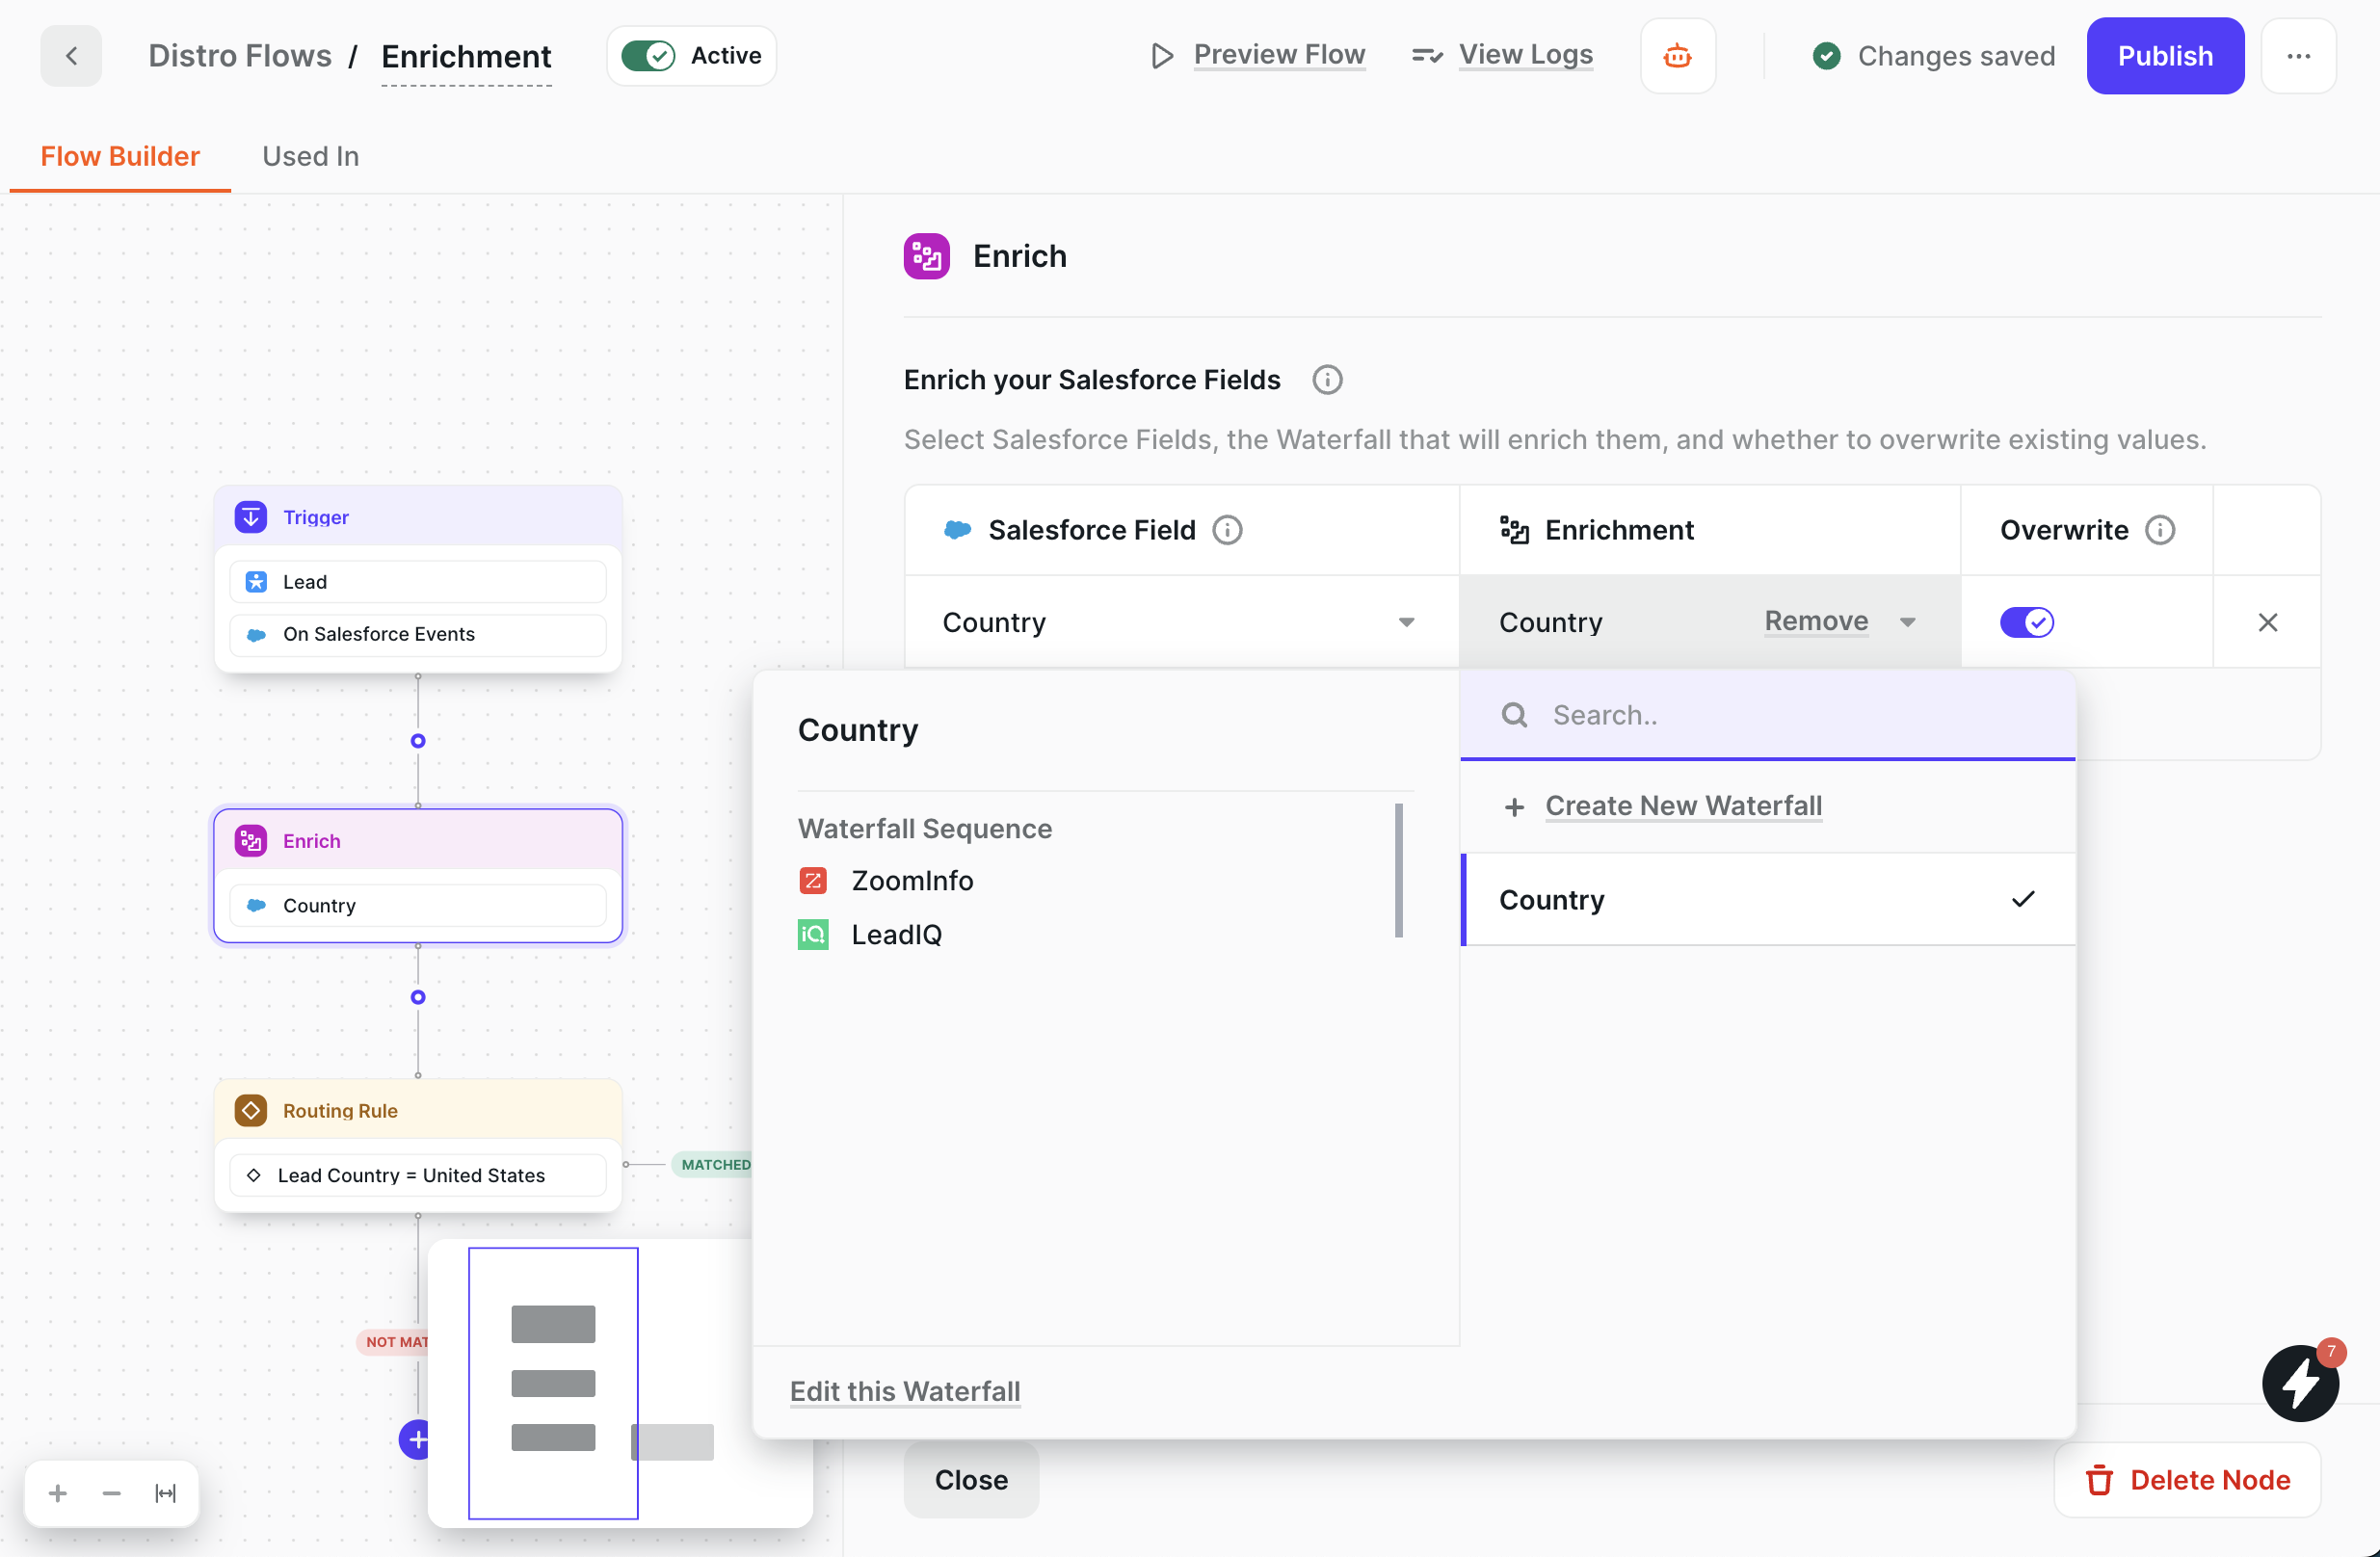The width and height of the screenshot is (2380, 1557).
Task: Click the Preview Flow play icon
Action: 1161,56
